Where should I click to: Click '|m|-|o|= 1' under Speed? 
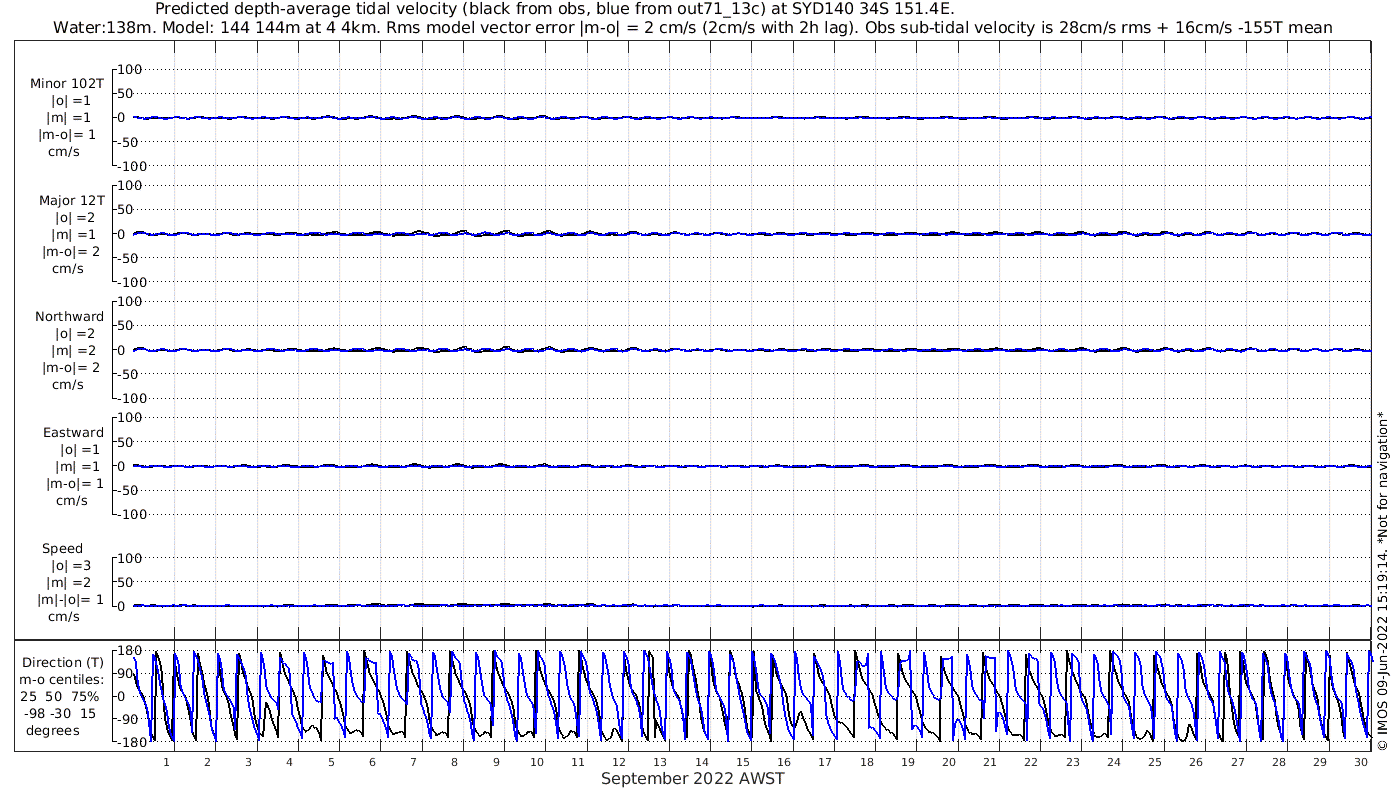point(70,599)
